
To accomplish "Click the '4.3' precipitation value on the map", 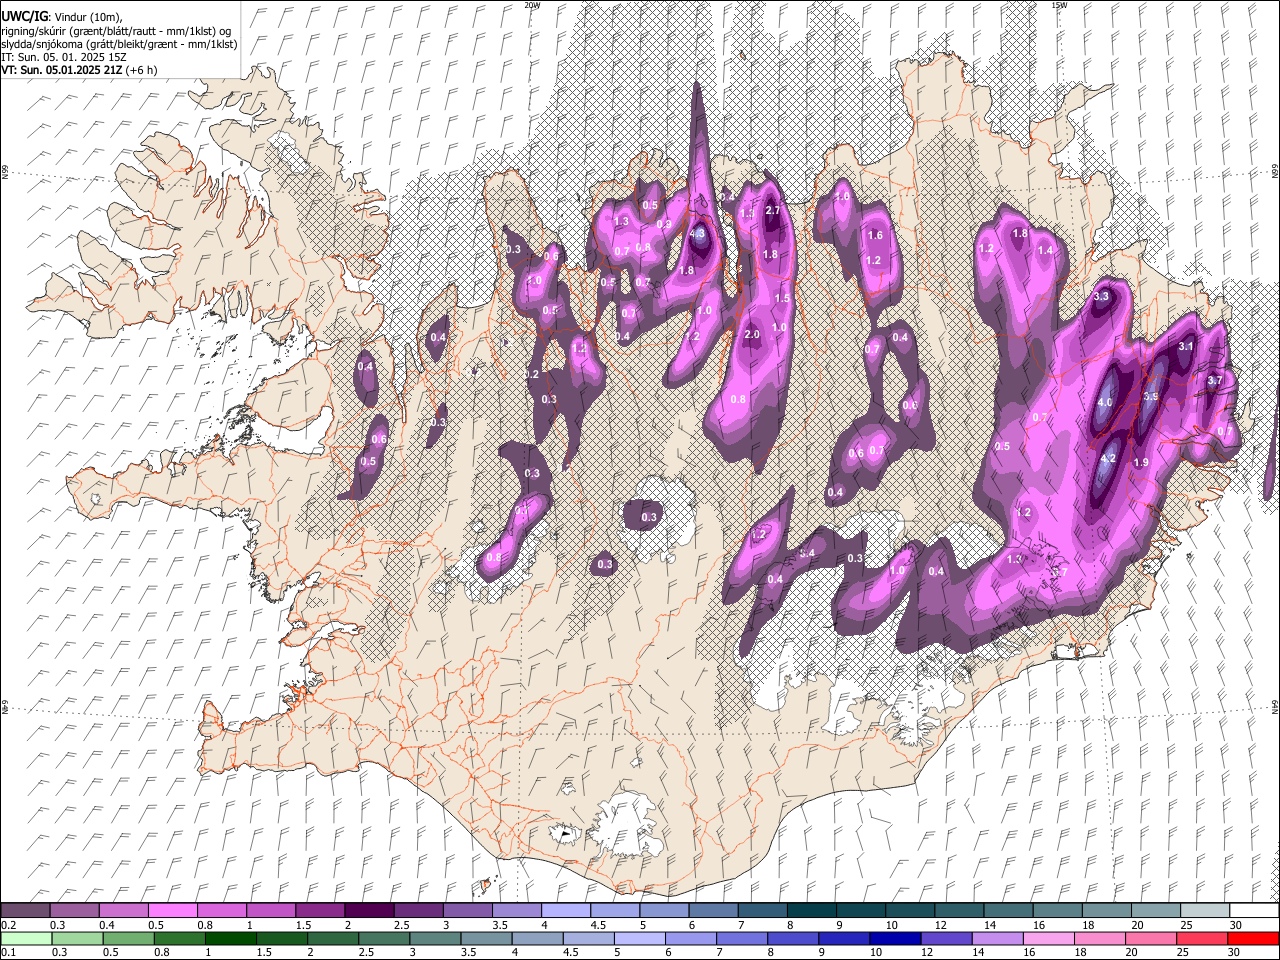I will 699,234.
